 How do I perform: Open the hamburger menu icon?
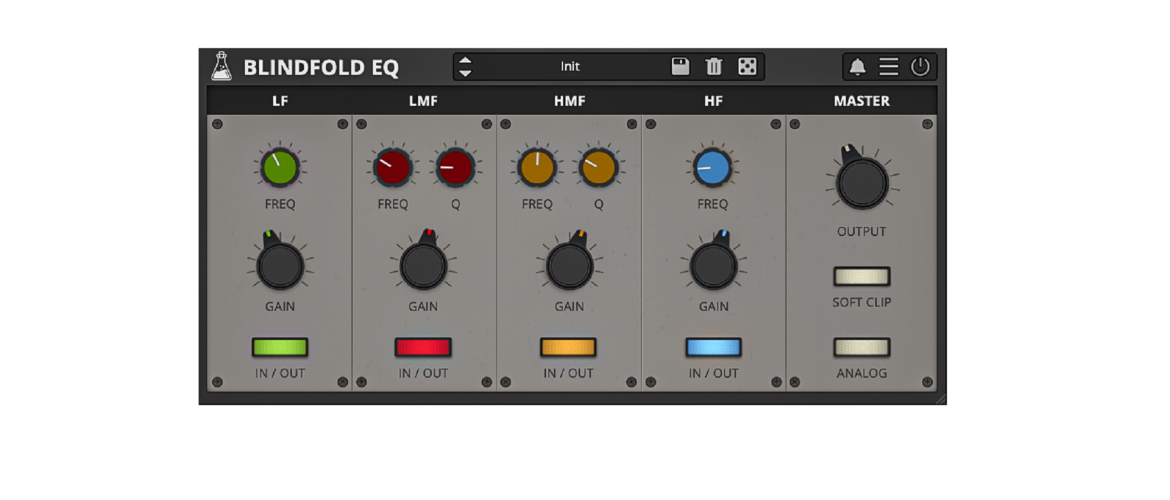(889, 66)
